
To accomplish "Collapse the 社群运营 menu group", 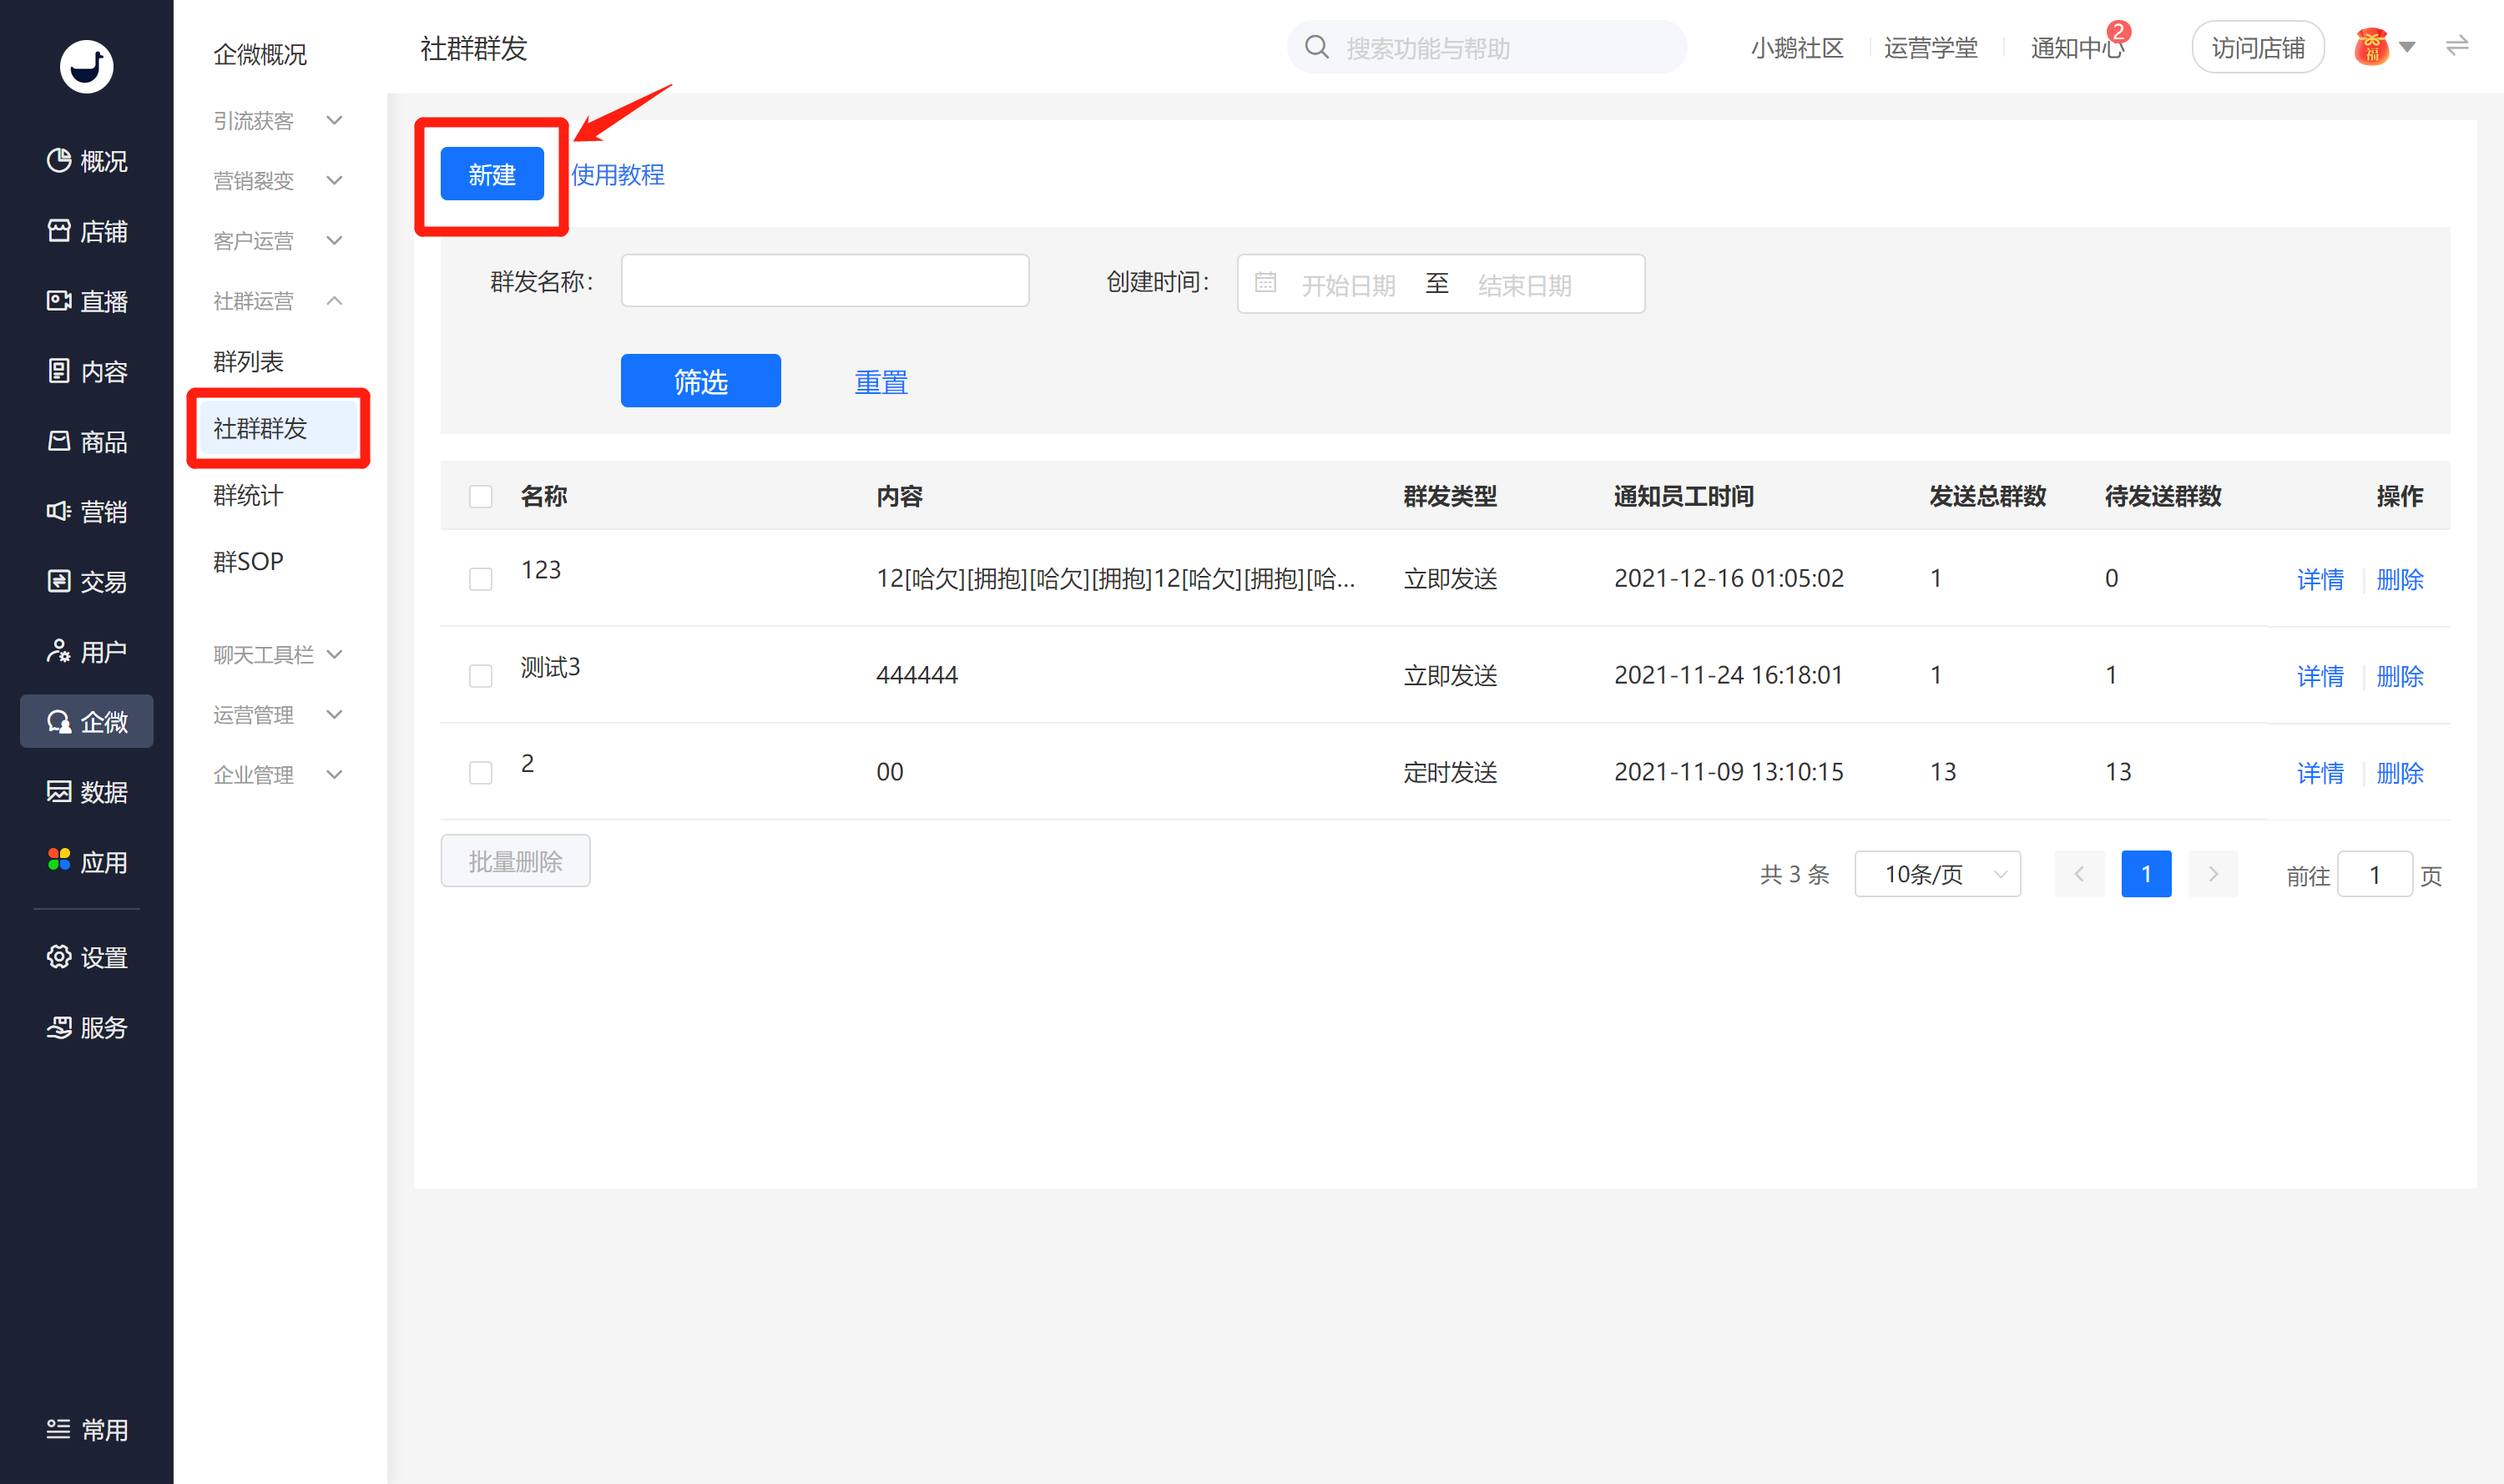I will pyautogui.click(x=277, y=300).
